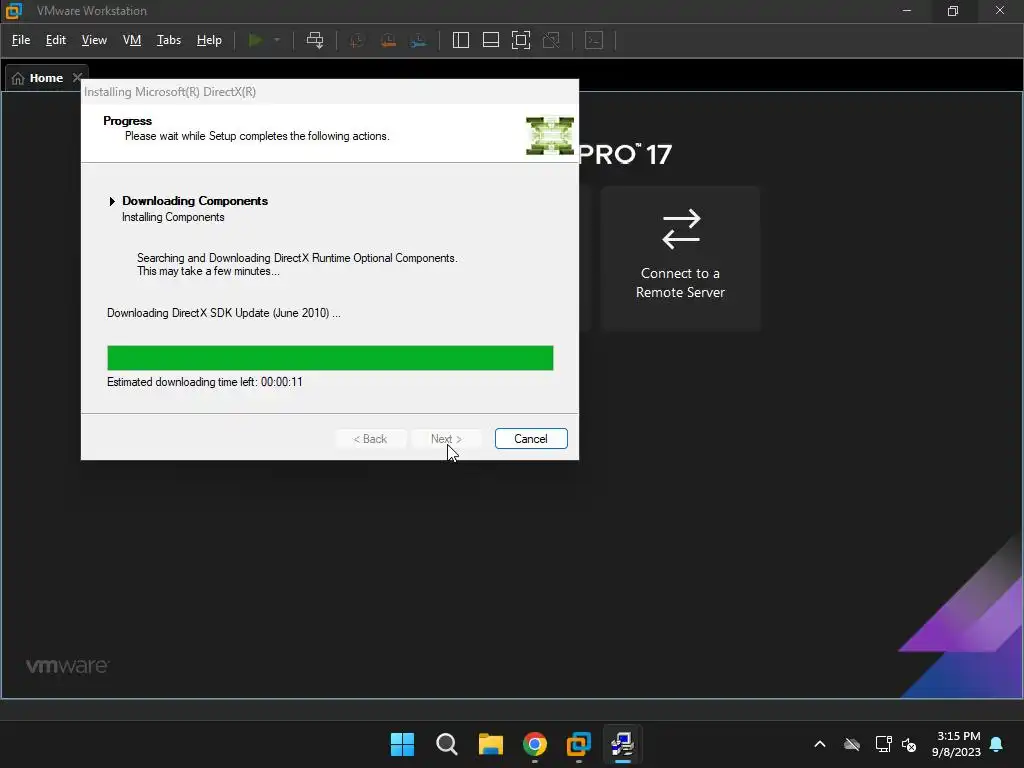Screen dimensions: 1024x768
Task: Click the DirectX logo in setup header
Action: [x=550, y=136]
